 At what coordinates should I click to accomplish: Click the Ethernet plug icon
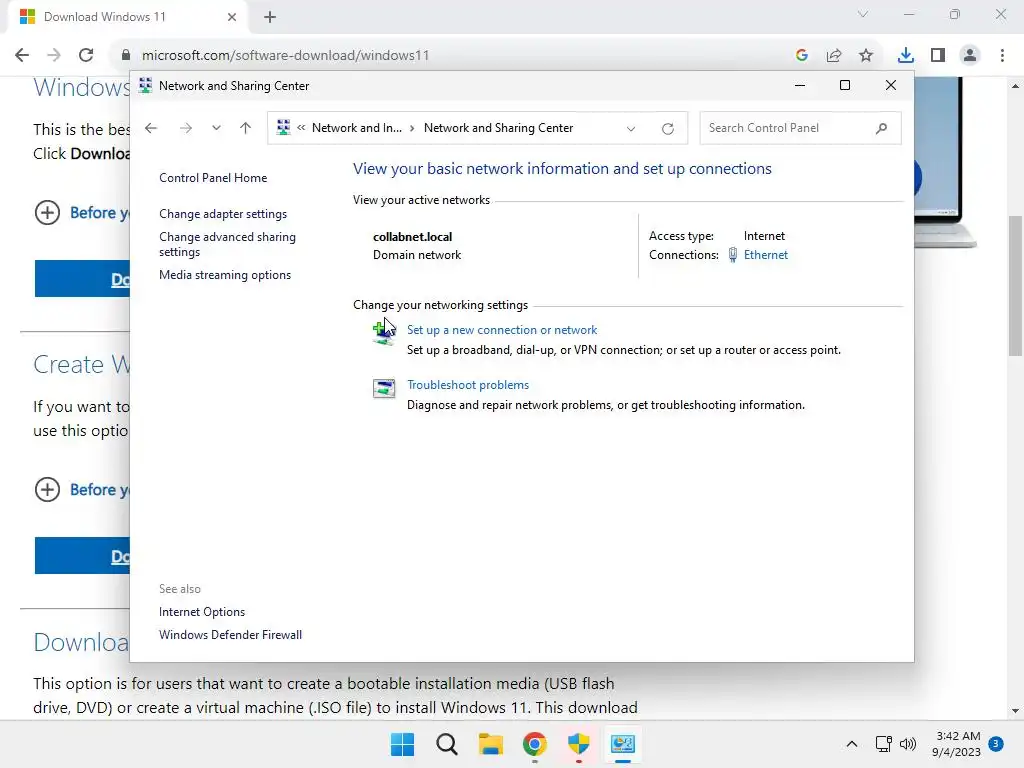click(x=733, y=255)
